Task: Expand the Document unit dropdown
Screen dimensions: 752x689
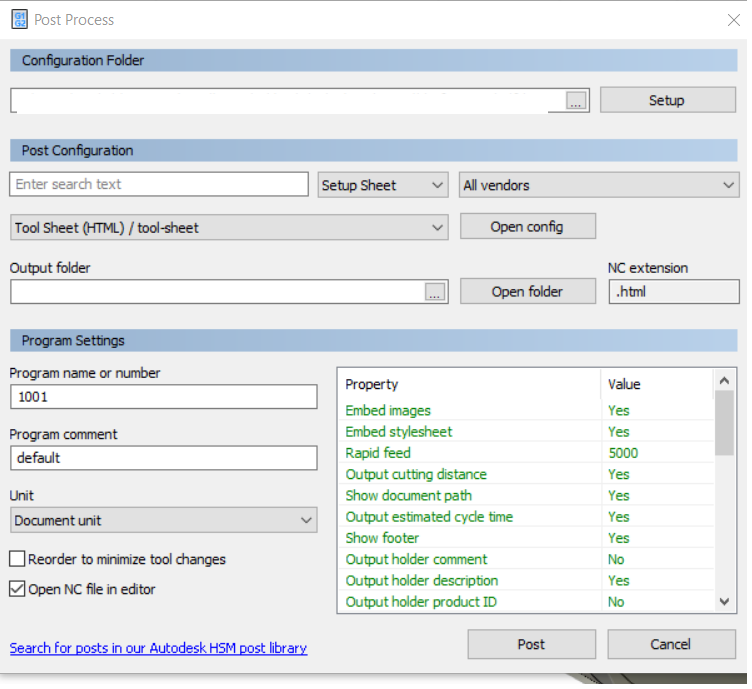Action: (164, 520)
